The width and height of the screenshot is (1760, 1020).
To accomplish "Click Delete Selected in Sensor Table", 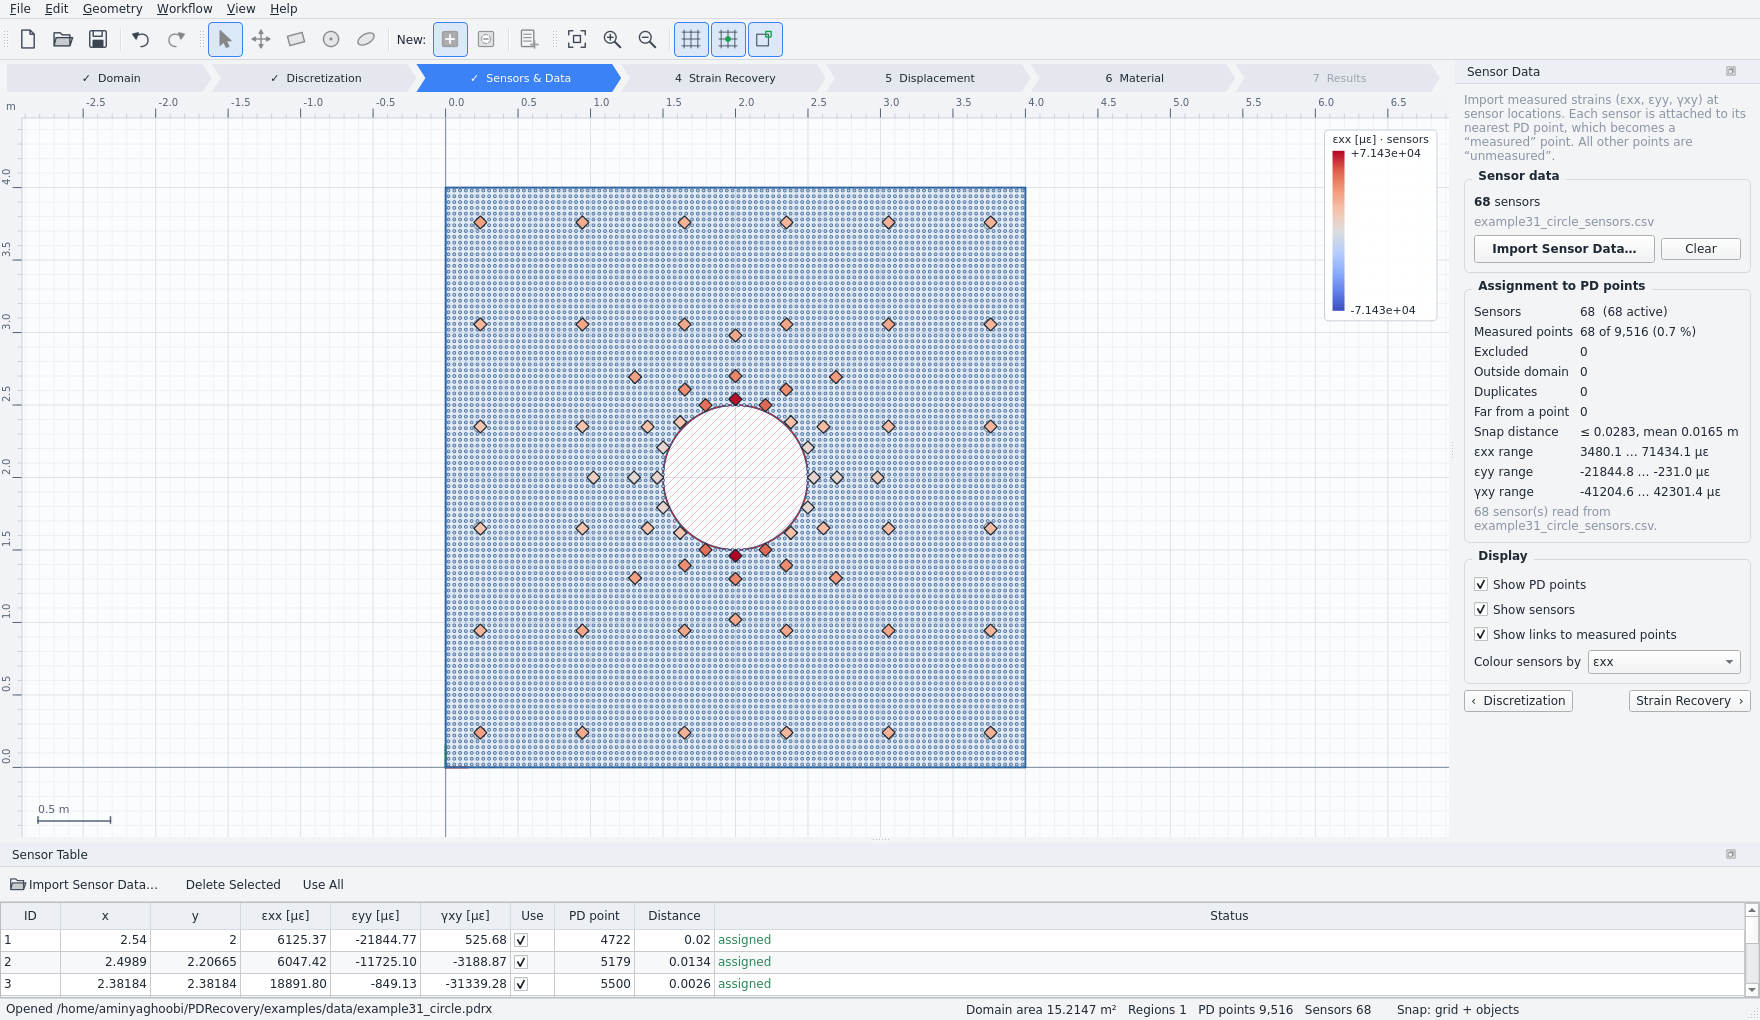I will point(233,885).
